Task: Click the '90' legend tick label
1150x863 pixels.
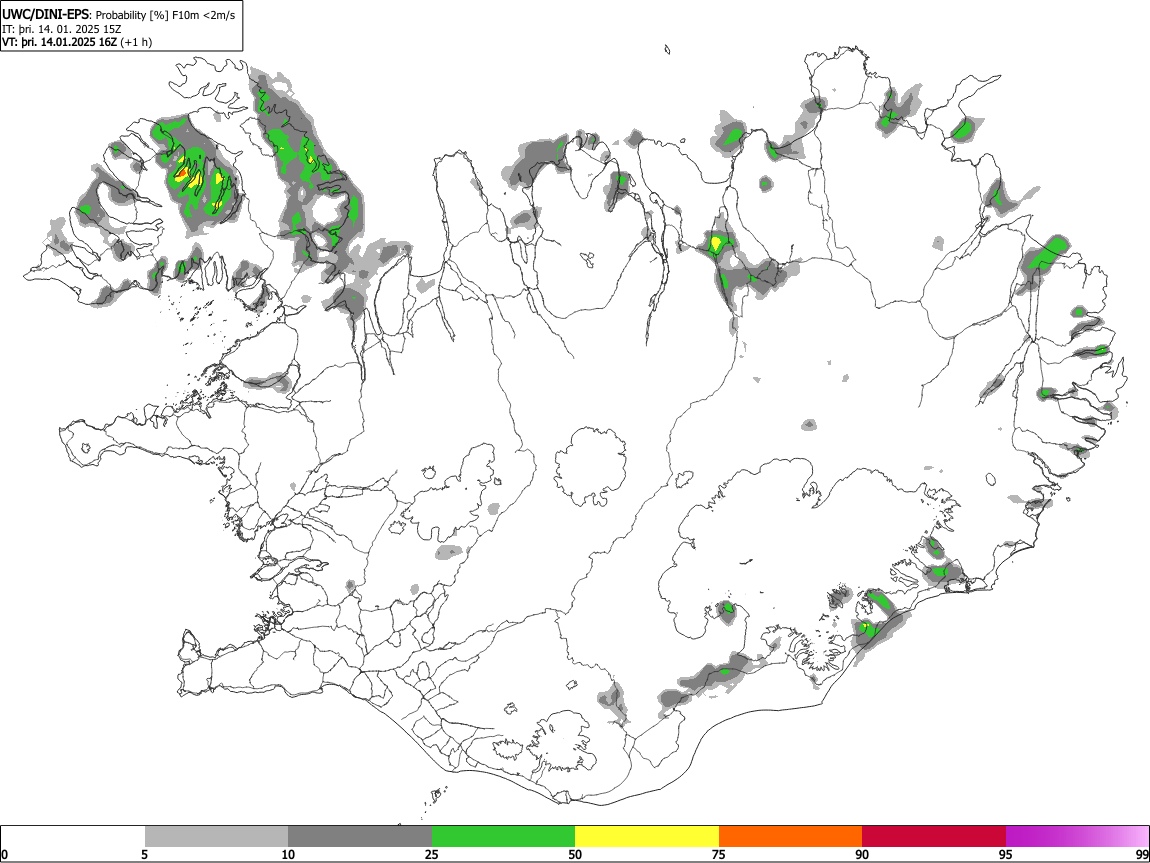Action: 862,855
